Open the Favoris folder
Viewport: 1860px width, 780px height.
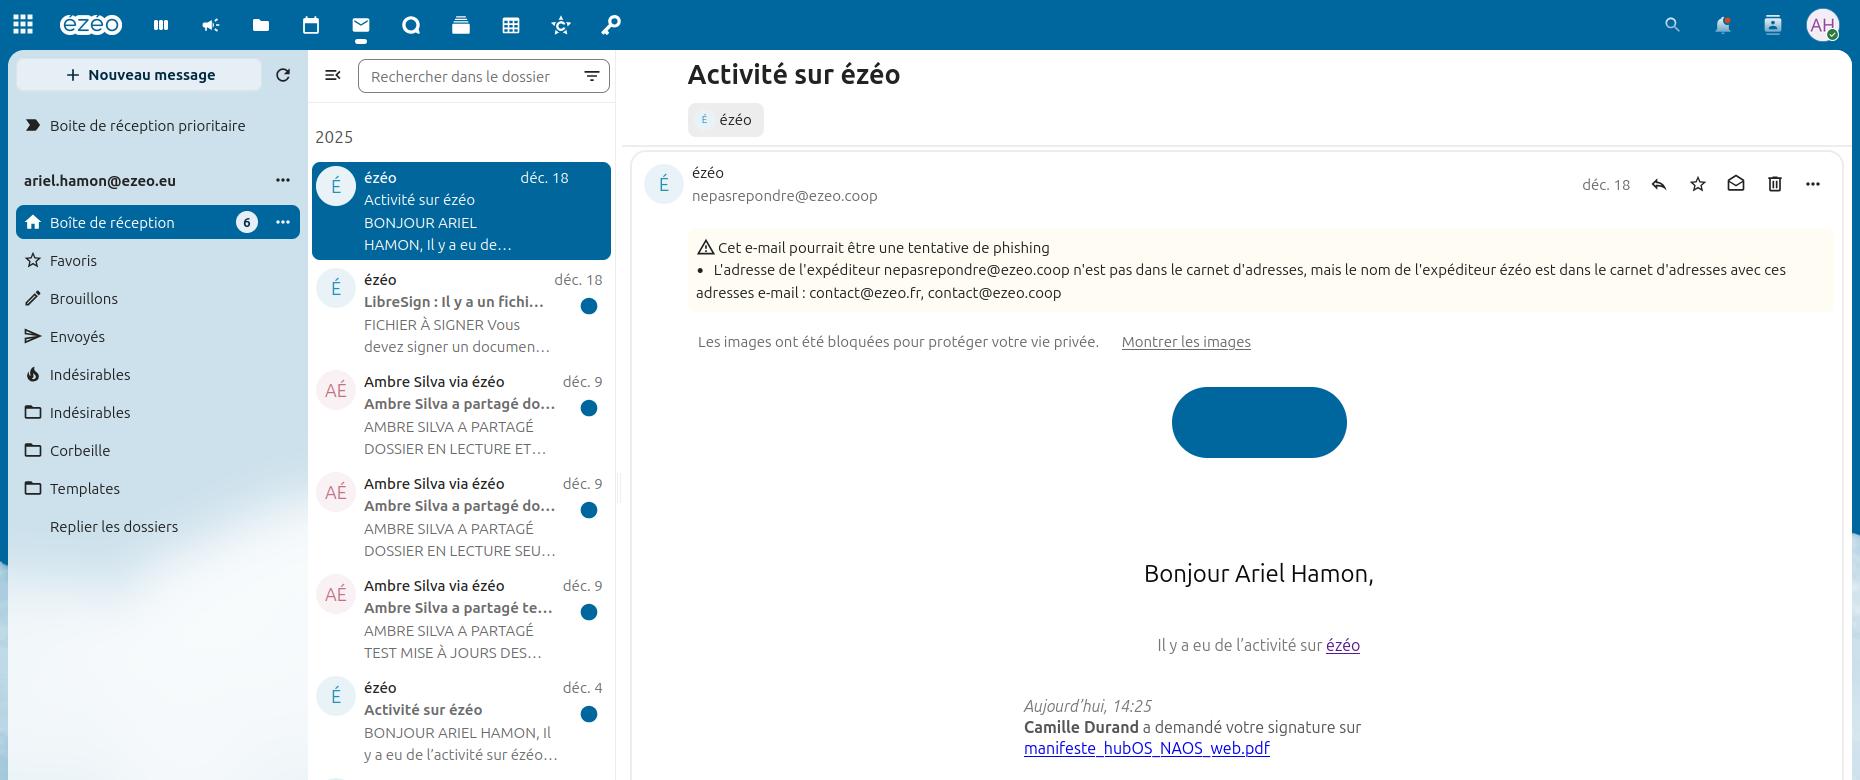(158, 260)
